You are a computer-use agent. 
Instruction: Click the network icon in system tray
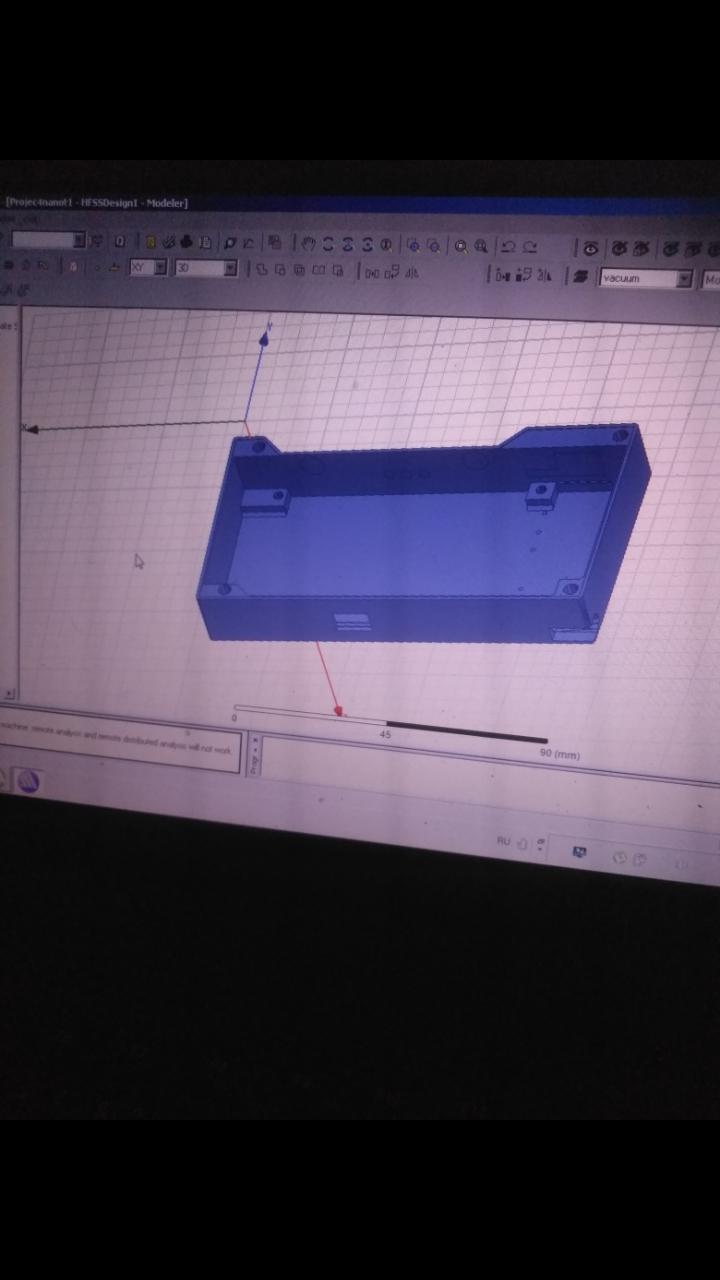click(578, 852)
